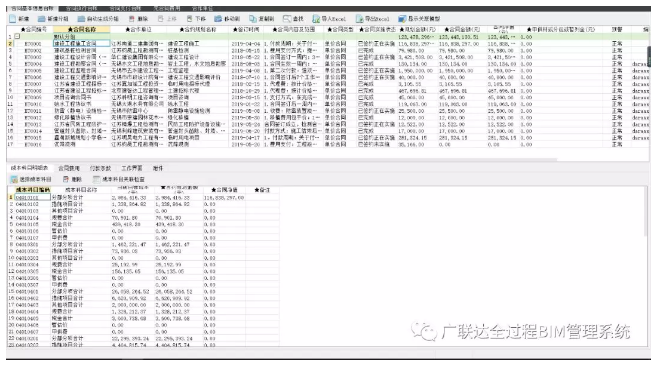Click the 合同名称 column header
The height and width of the screenshot is (365, 660).
coord(82,29)
